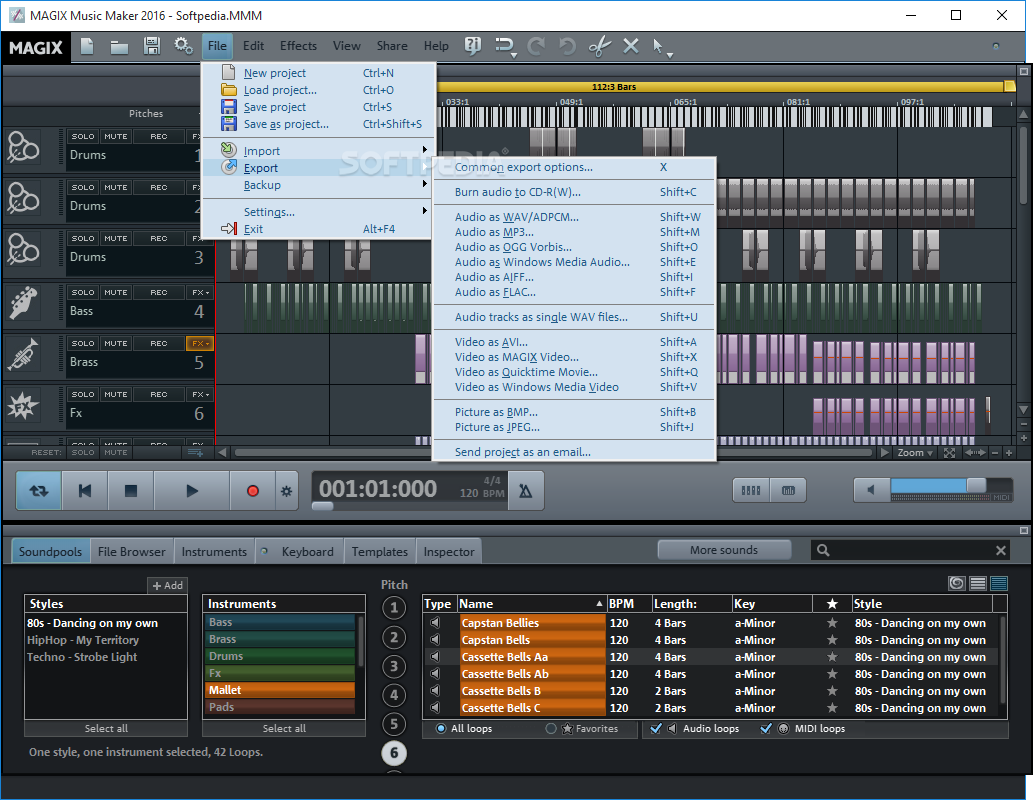Preview Cassette Bells C loop speaker icon

click(435, 708)
